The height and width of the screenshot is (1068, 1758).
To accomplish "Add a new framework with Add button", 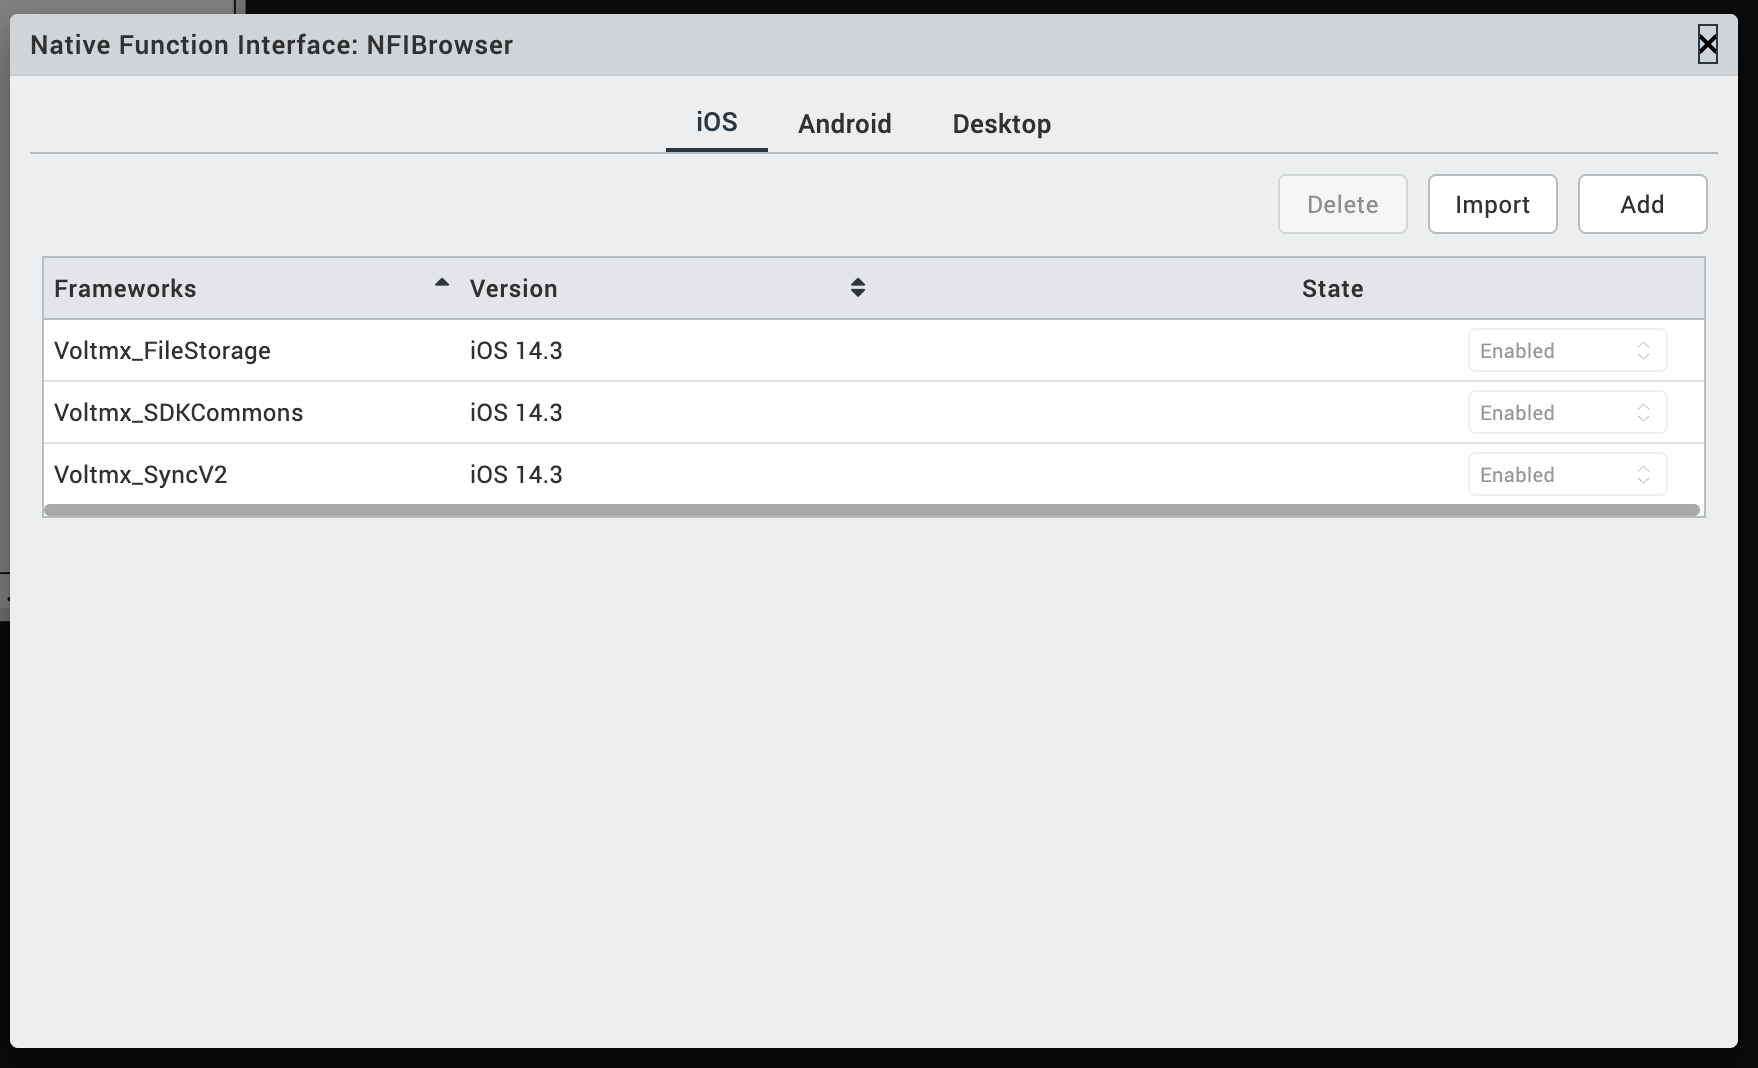I will click(1642, 204).
